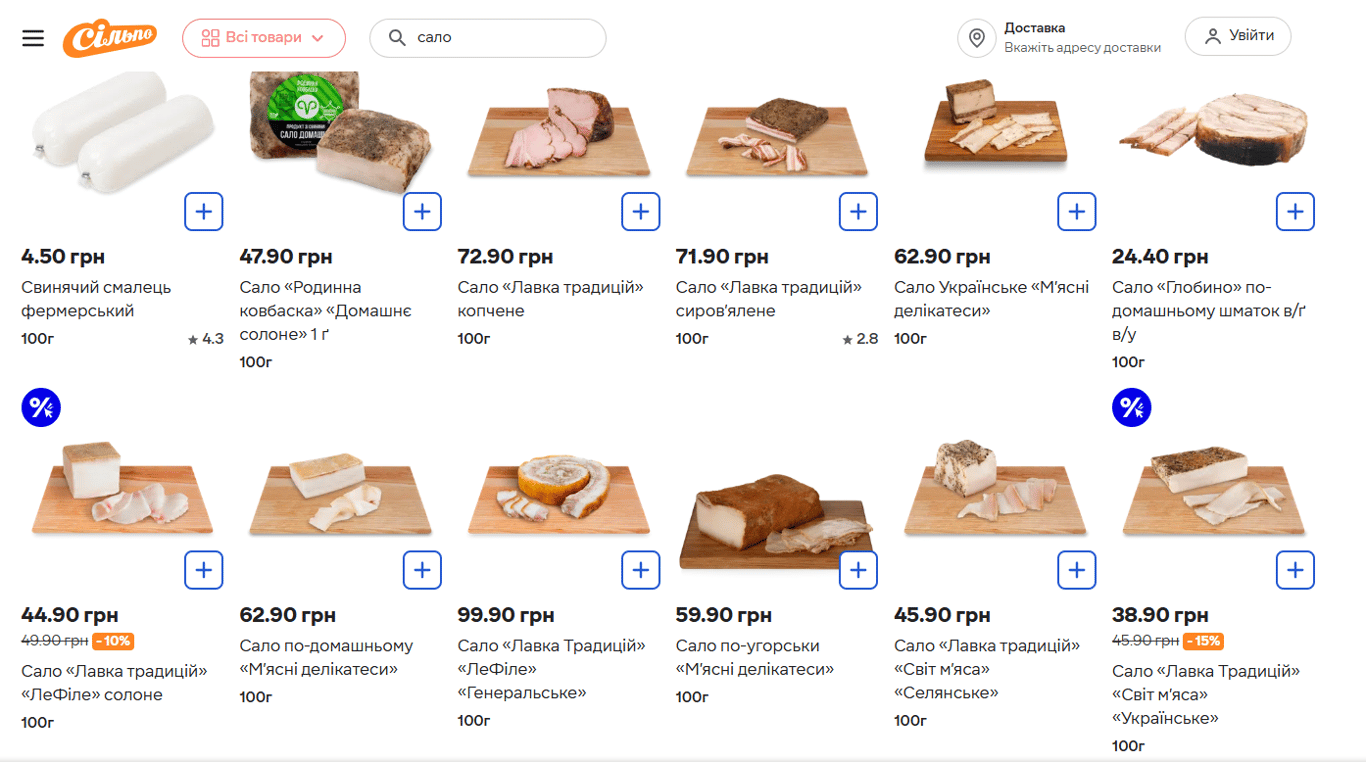Expand the Всі товари dropdown
This screenshot has width=1366, height=762.
click(x=264, y=38)
